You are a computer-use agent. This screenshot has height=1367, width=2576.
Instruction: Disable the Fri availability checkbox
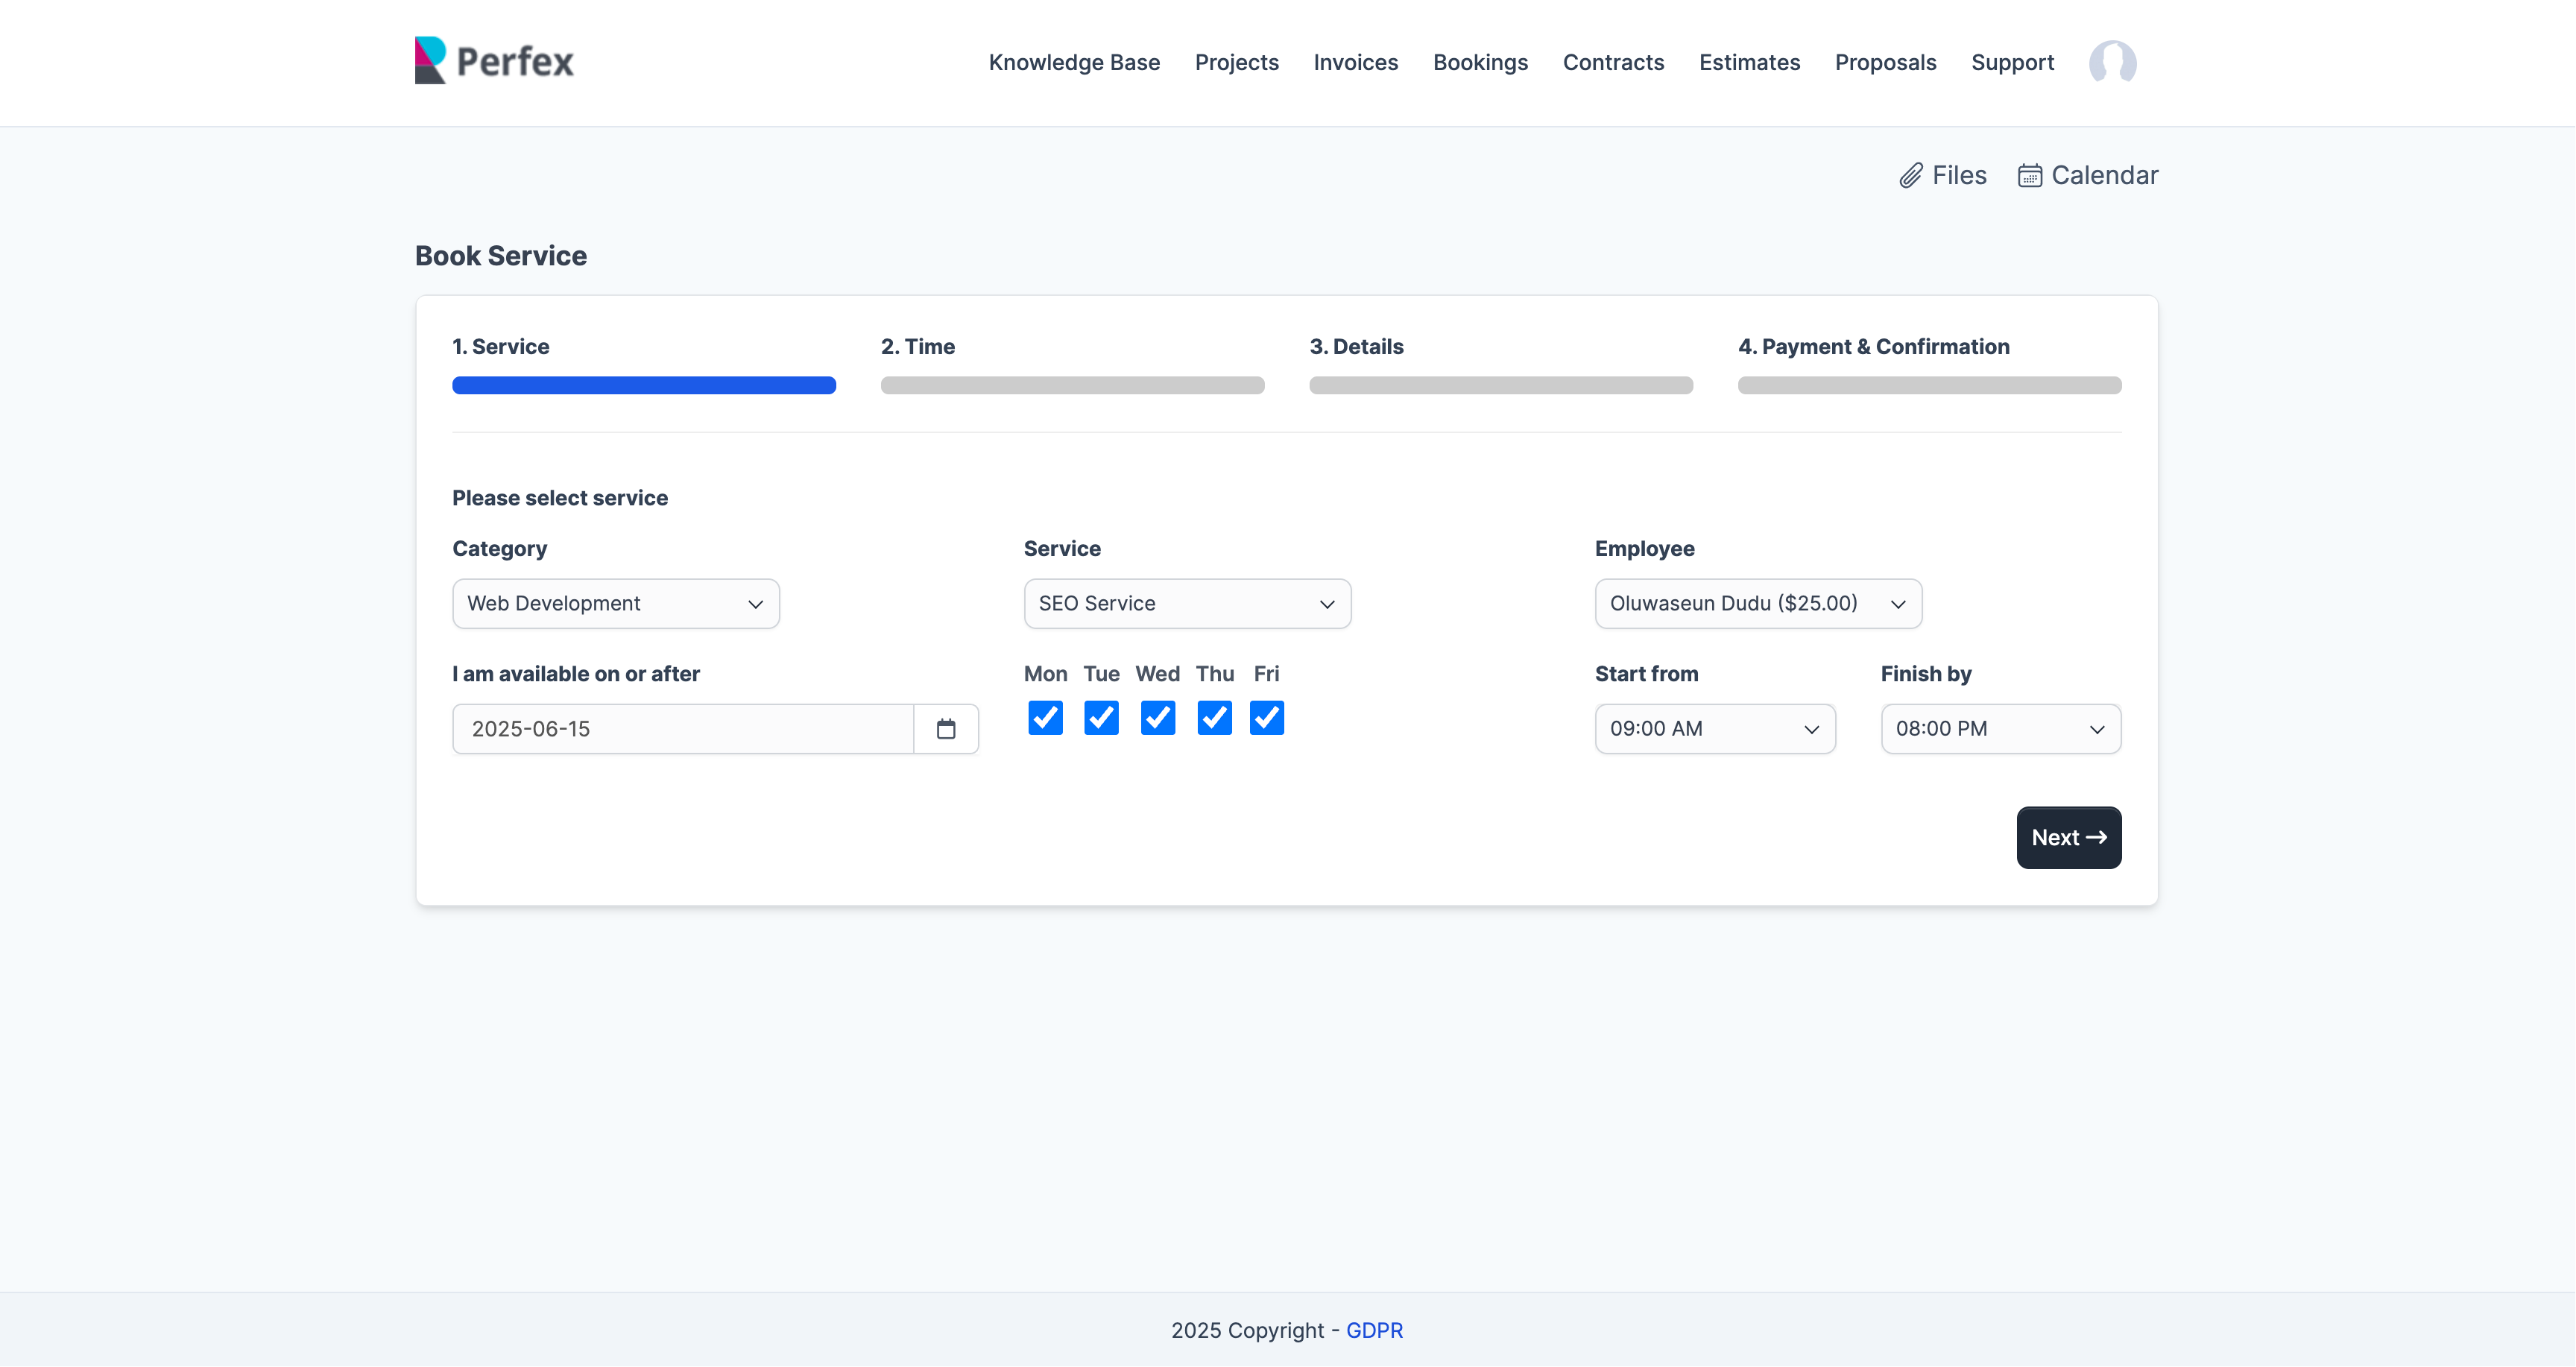(1266, 718)
